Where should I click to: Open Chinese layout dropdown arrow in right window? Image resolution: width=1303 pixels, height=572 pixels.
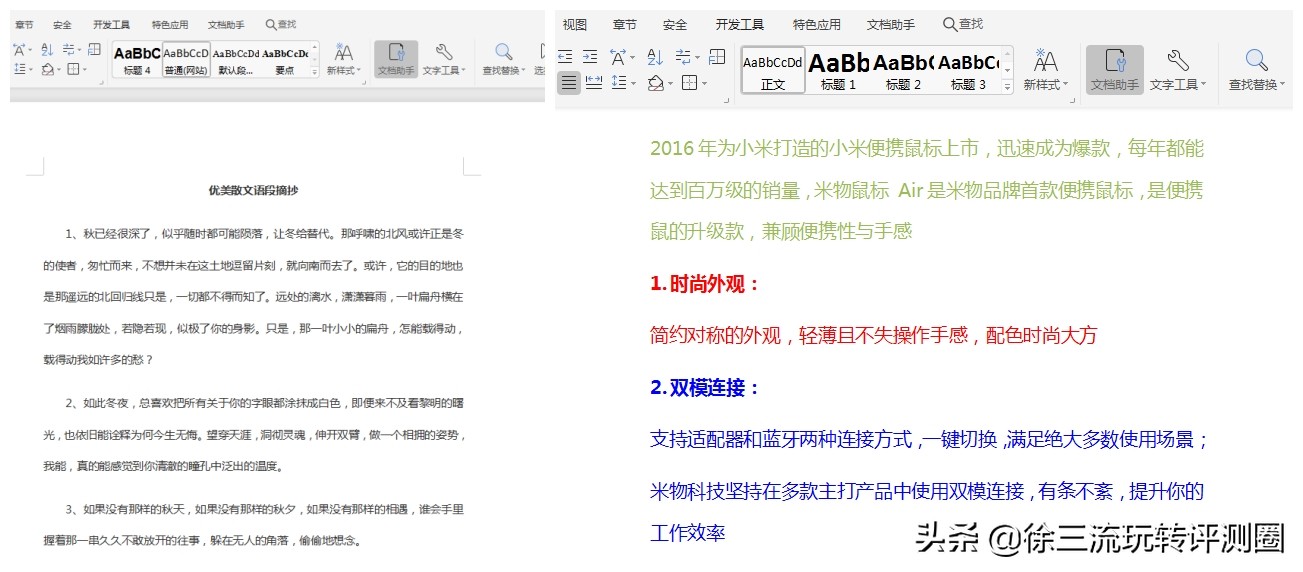tap(633, 57)
